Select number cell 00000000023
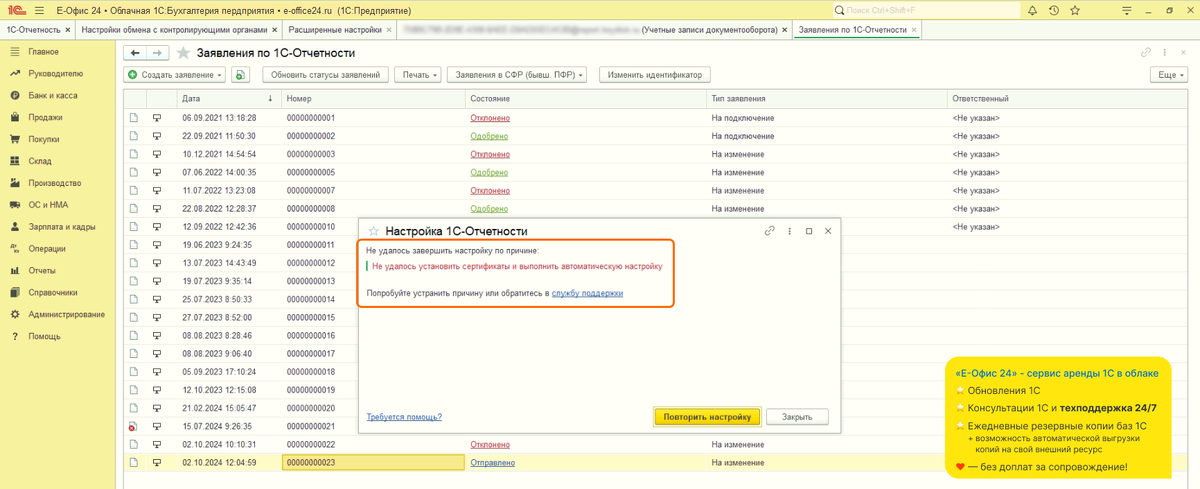Image resolution: width=1200 pixels, height=489 pixels. coord(374,463)
